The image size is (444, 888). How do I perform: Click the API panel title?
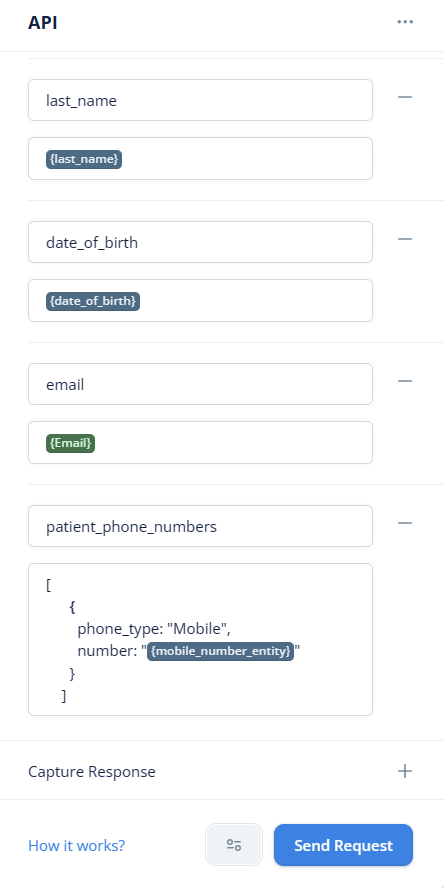42,23
